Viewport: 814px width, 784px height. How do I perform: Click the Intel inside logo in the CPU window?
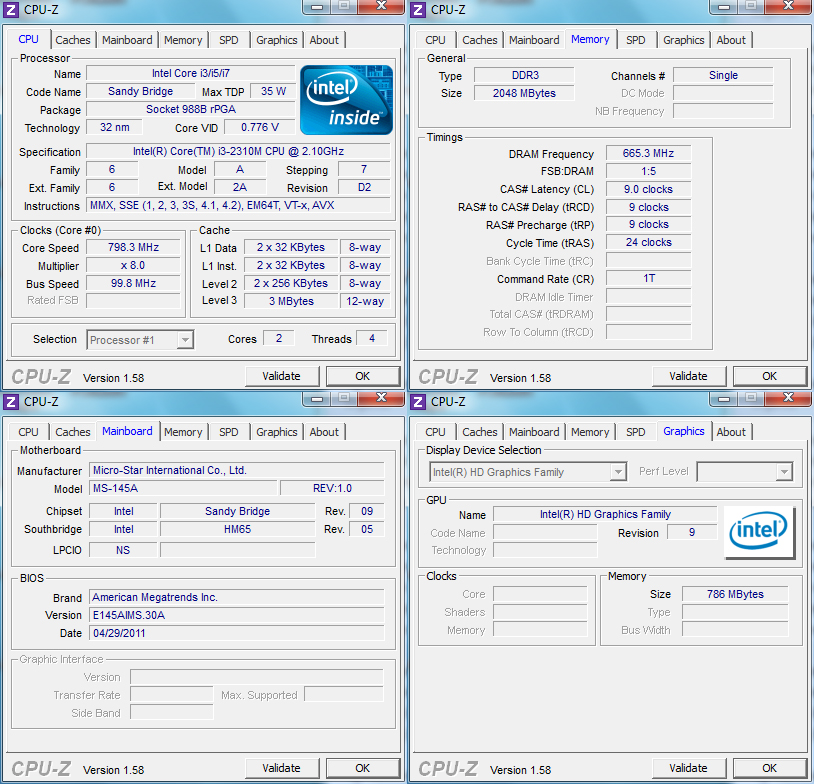point(346,100)
